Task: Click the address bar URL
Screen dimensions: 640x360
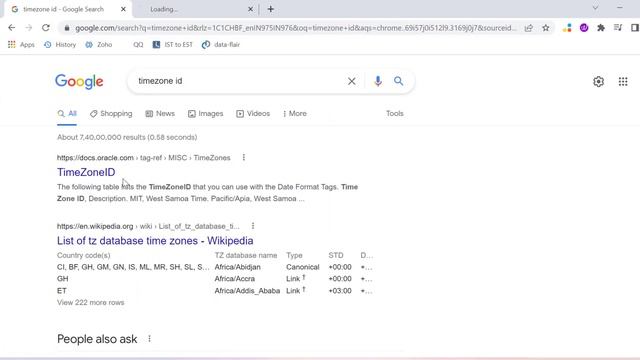Action: click(296, 28)
